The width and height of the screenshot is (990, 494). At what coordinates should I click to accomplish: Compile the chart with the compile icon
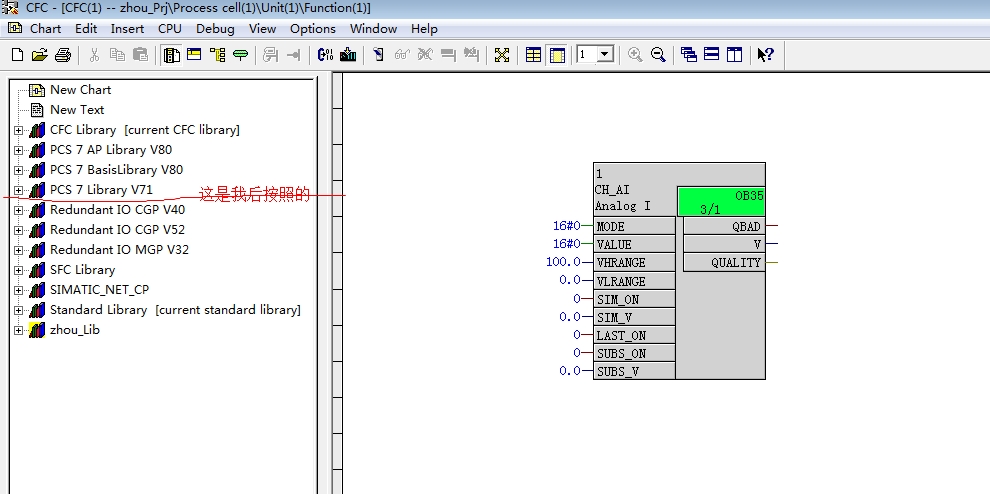[325, 55]
